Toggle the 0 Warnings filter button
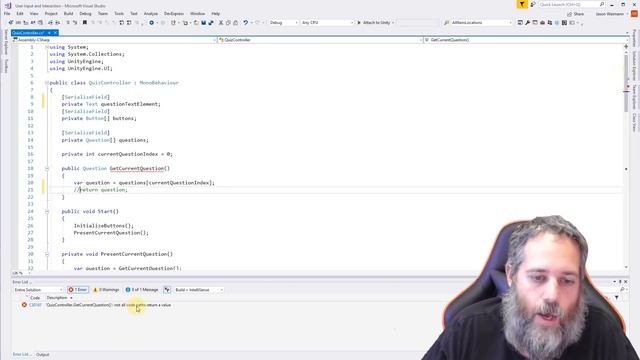 [106, 290]
